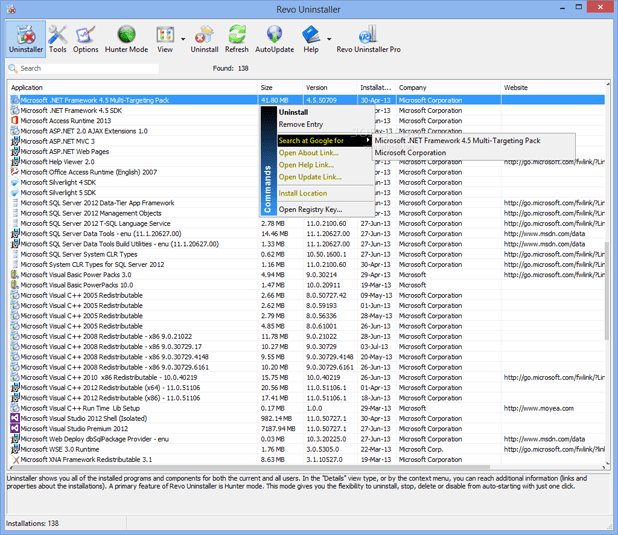Open the Uninstaller section in the toolbar

26,39
